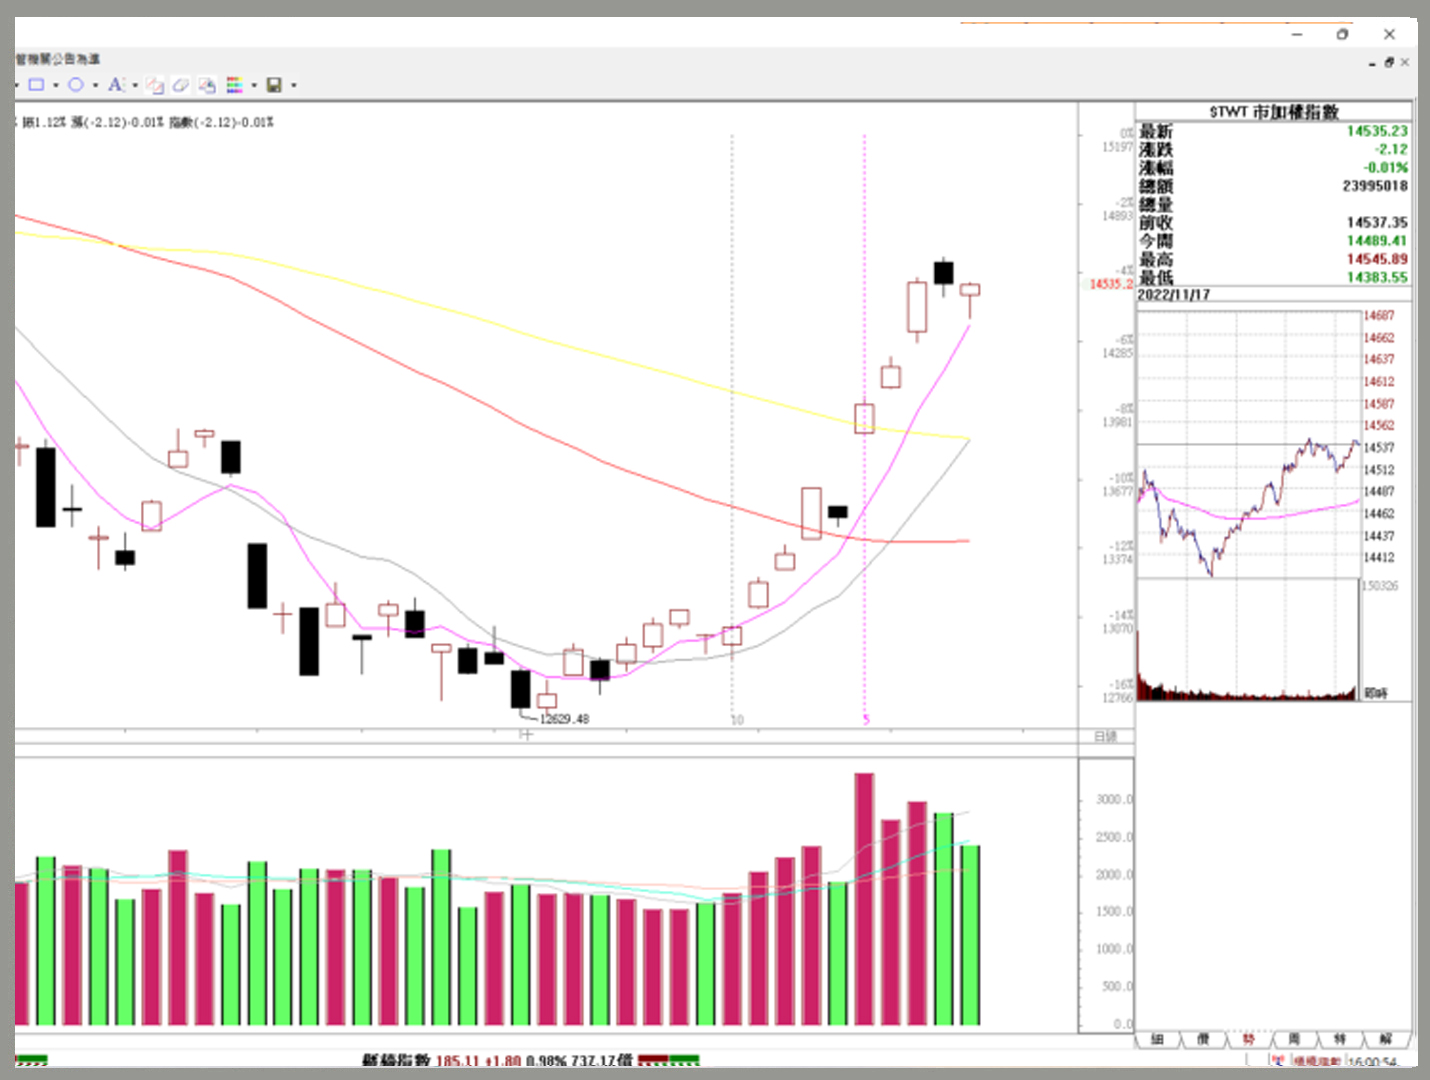Select the text annotation 'A' tool
The image size is (1430, 1080).
[x=116, y=85]
